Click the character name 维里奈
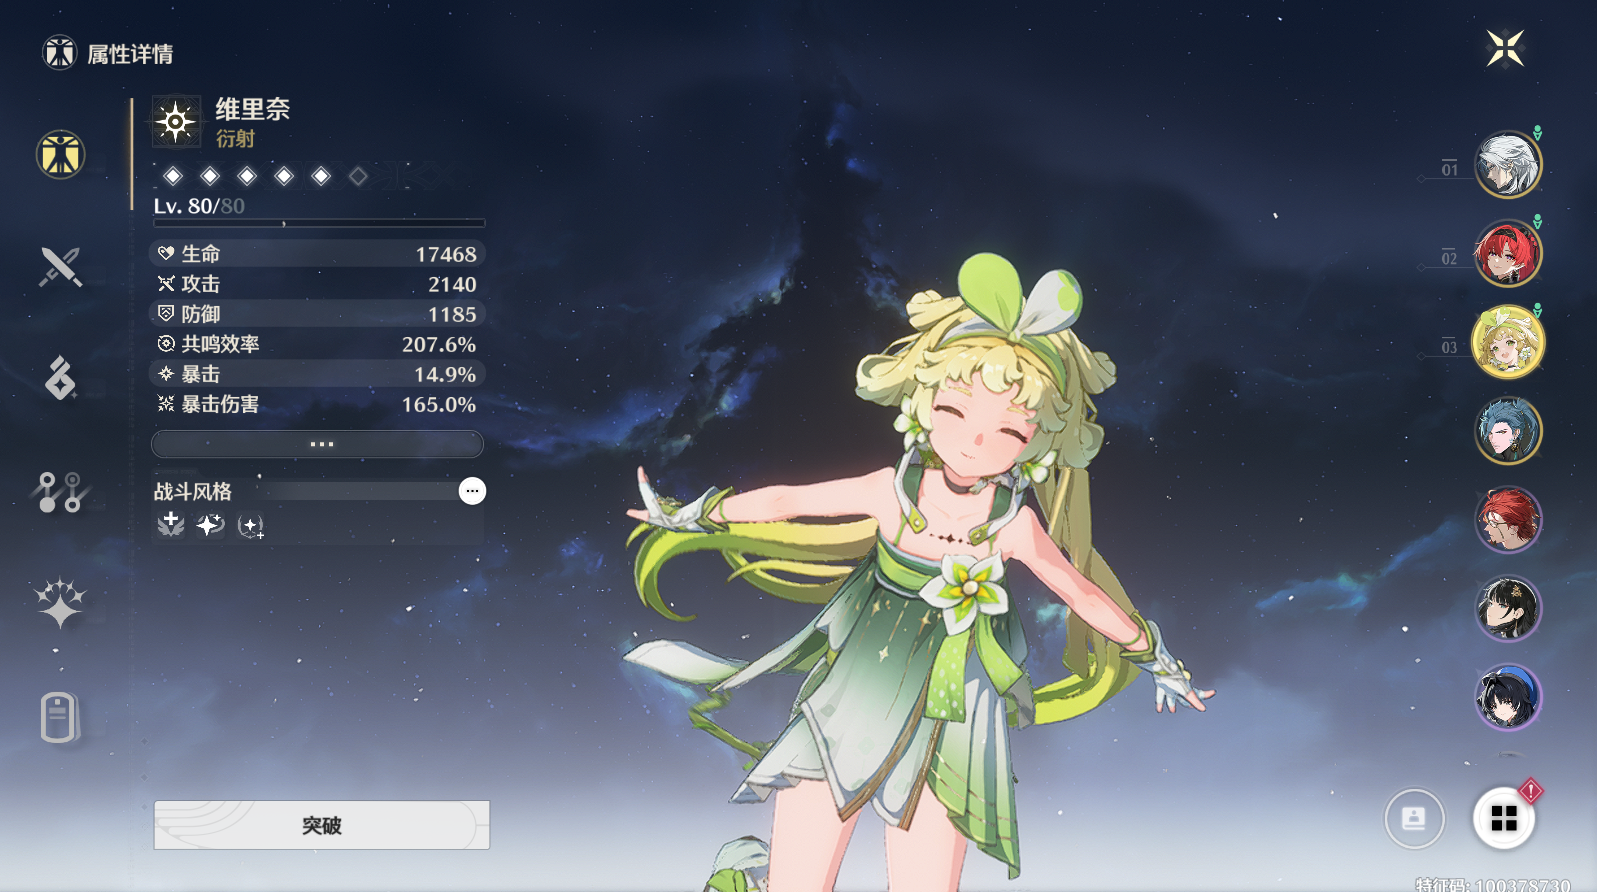This screenshot has height=892, width=1597. (253, 109)
